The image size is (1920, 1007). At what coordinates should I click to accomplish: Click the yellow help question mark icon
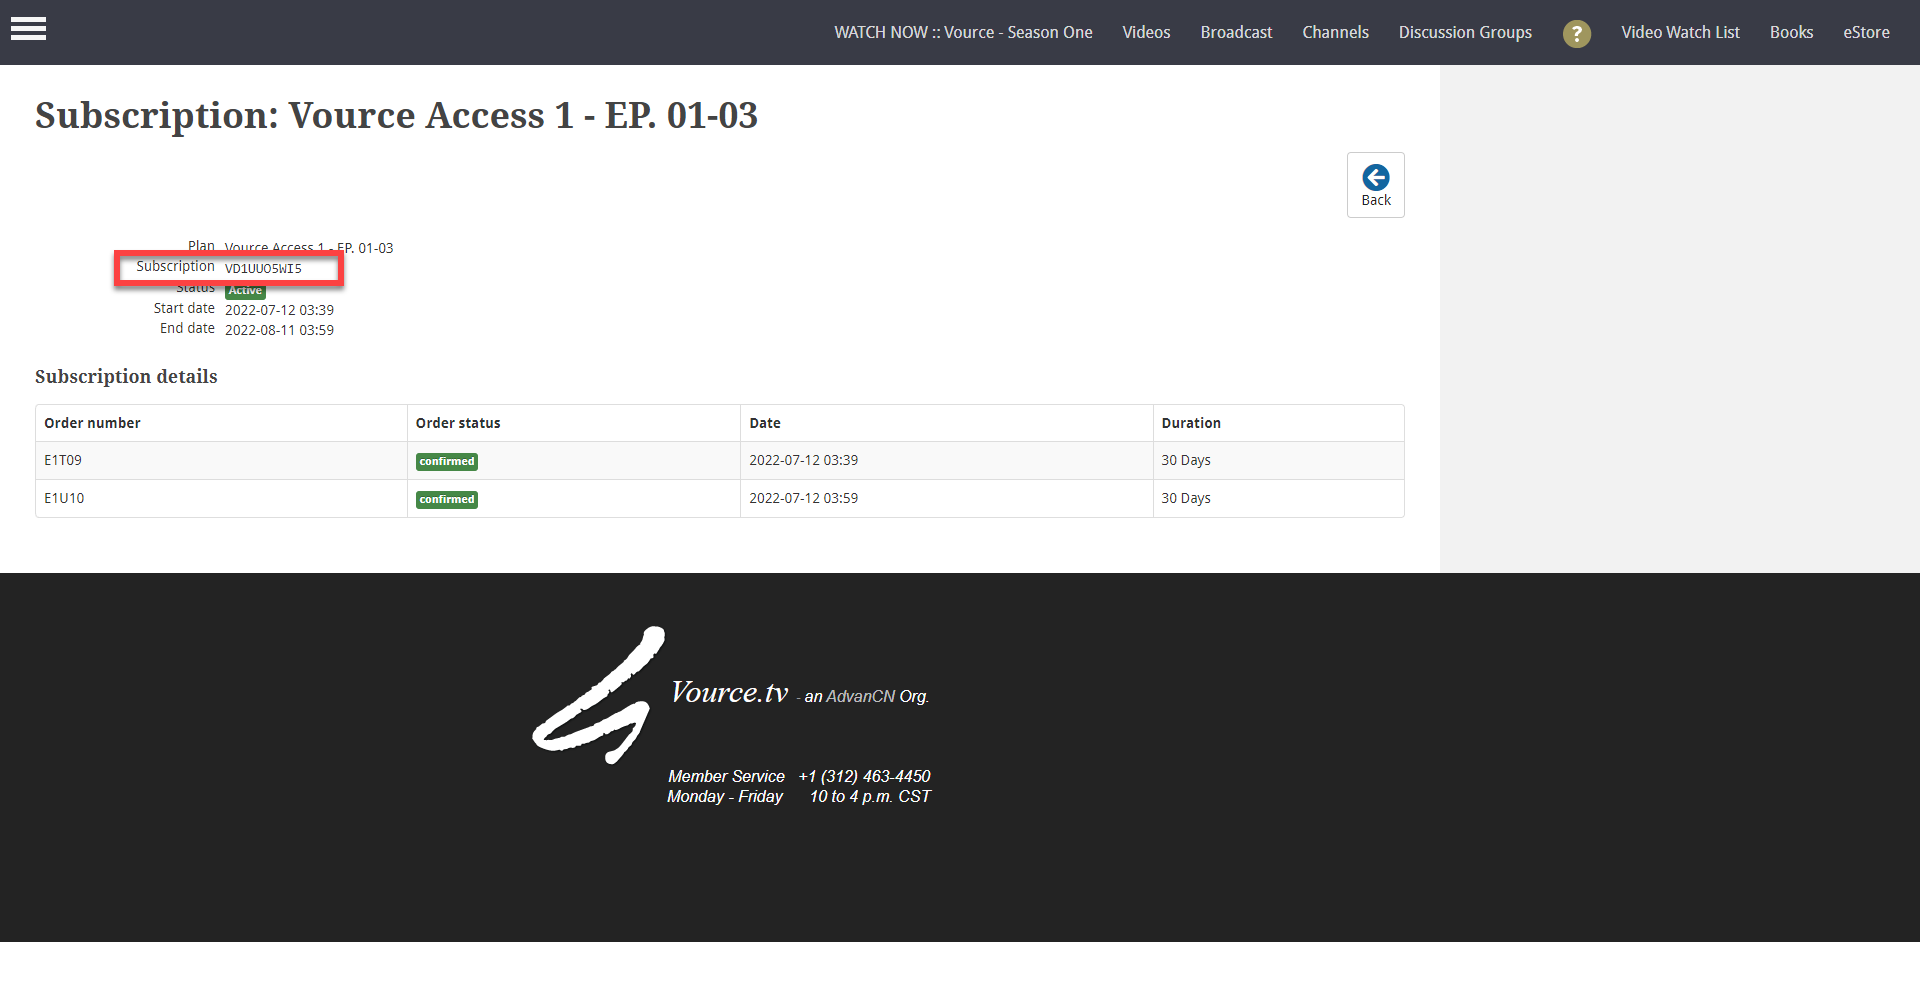[x=1576, y=34]
